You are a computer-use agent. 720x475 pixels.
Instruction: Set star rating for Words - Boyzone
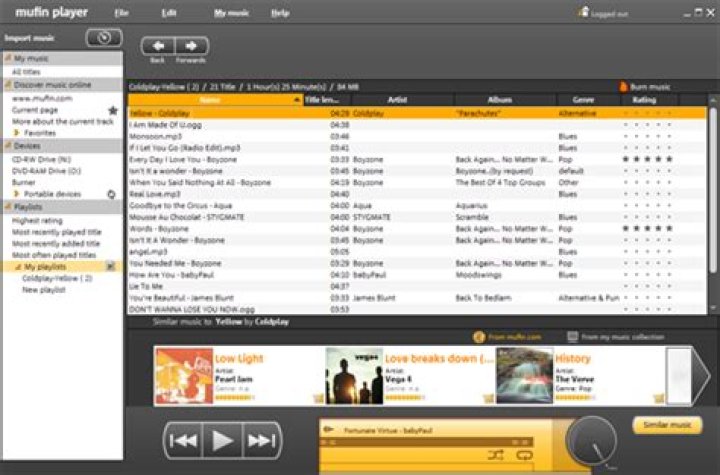click(647, 228)
